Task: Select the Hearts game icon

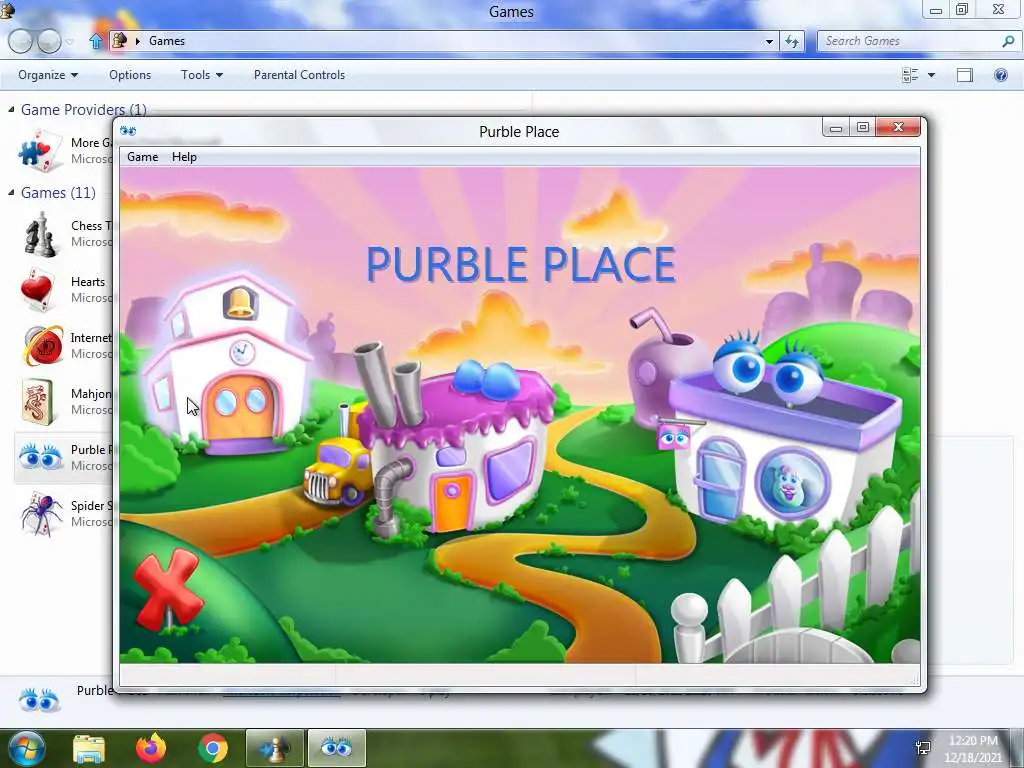Action: tap(37, 290)
